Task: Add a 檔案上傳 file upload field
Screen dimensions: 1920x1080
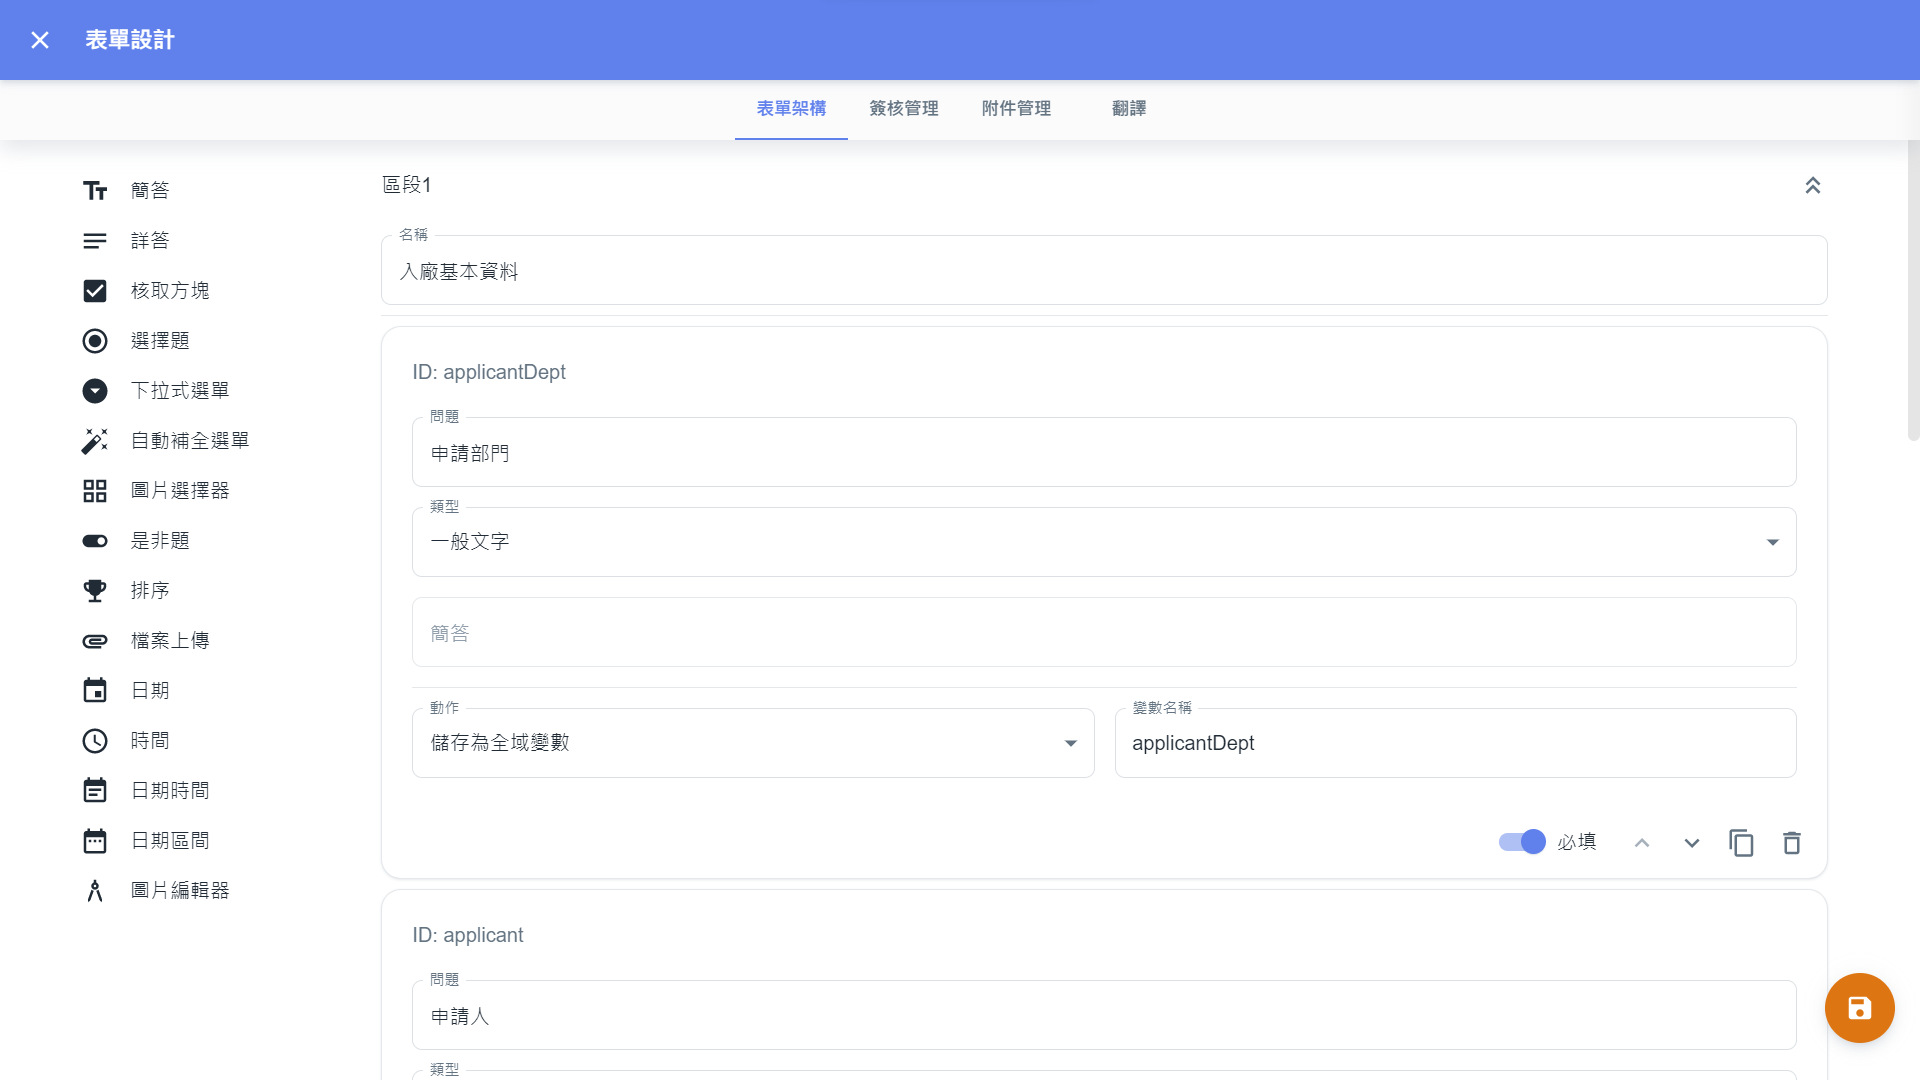Action: click(x=169, y=640)
